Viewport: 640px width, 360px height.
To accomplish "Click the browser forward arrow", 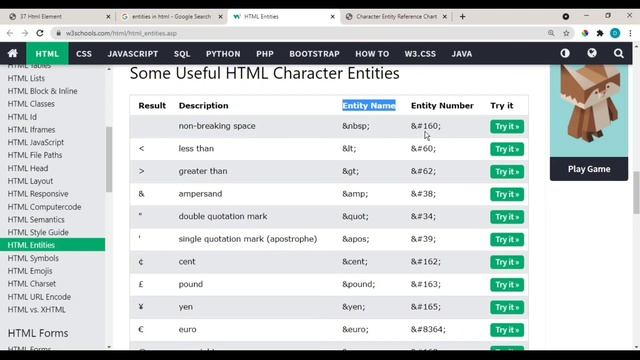I will [25, 33].
